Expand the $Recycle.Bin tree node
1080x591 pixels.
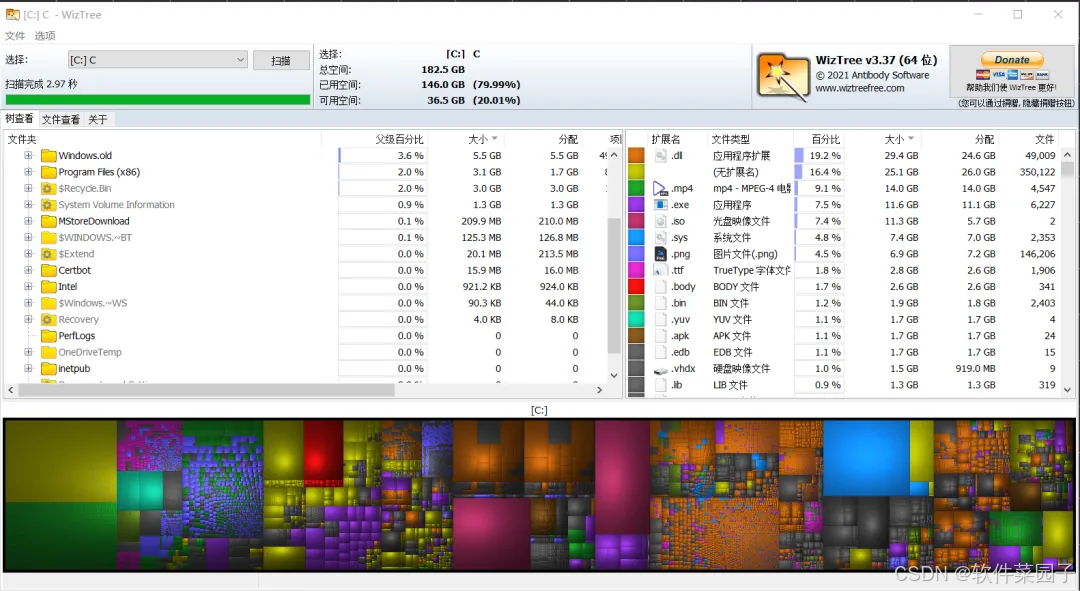(x=28, y=188)
